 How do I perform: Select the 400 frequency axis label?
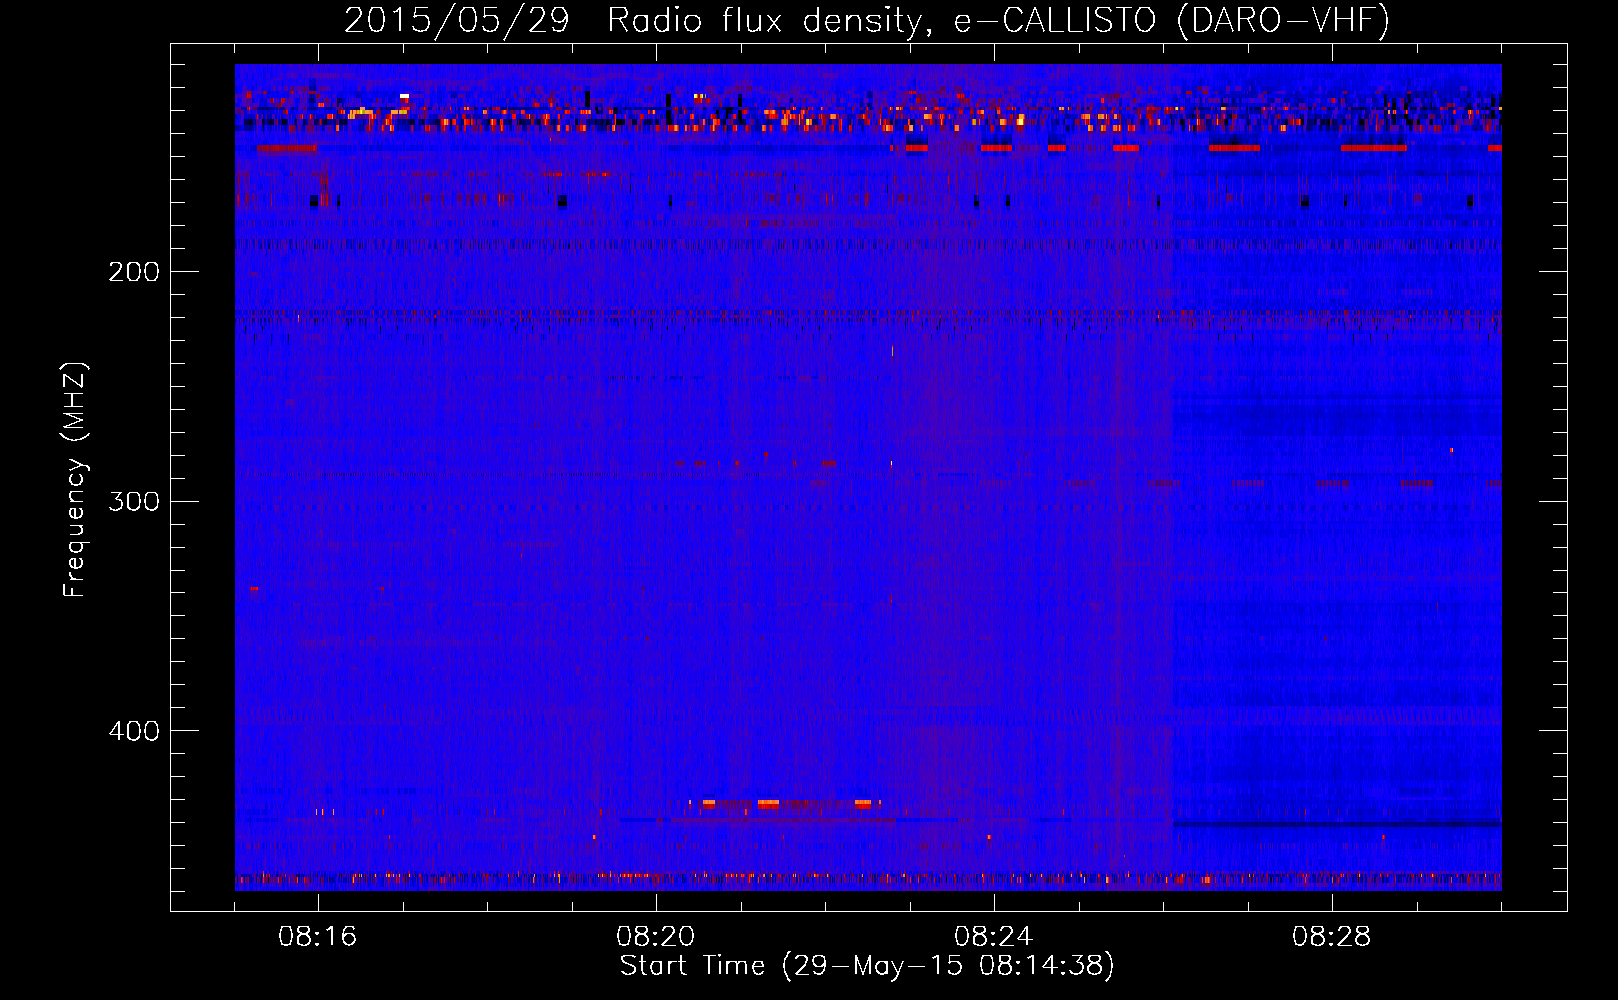[x=134, y=731]
